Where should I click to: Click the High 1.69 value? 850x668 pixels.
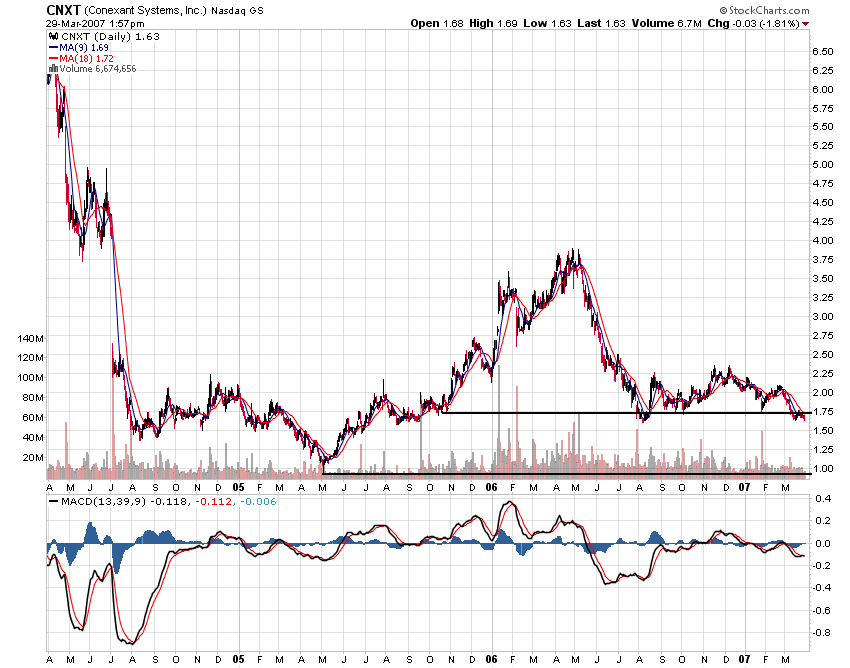click(x=493, y=23)
